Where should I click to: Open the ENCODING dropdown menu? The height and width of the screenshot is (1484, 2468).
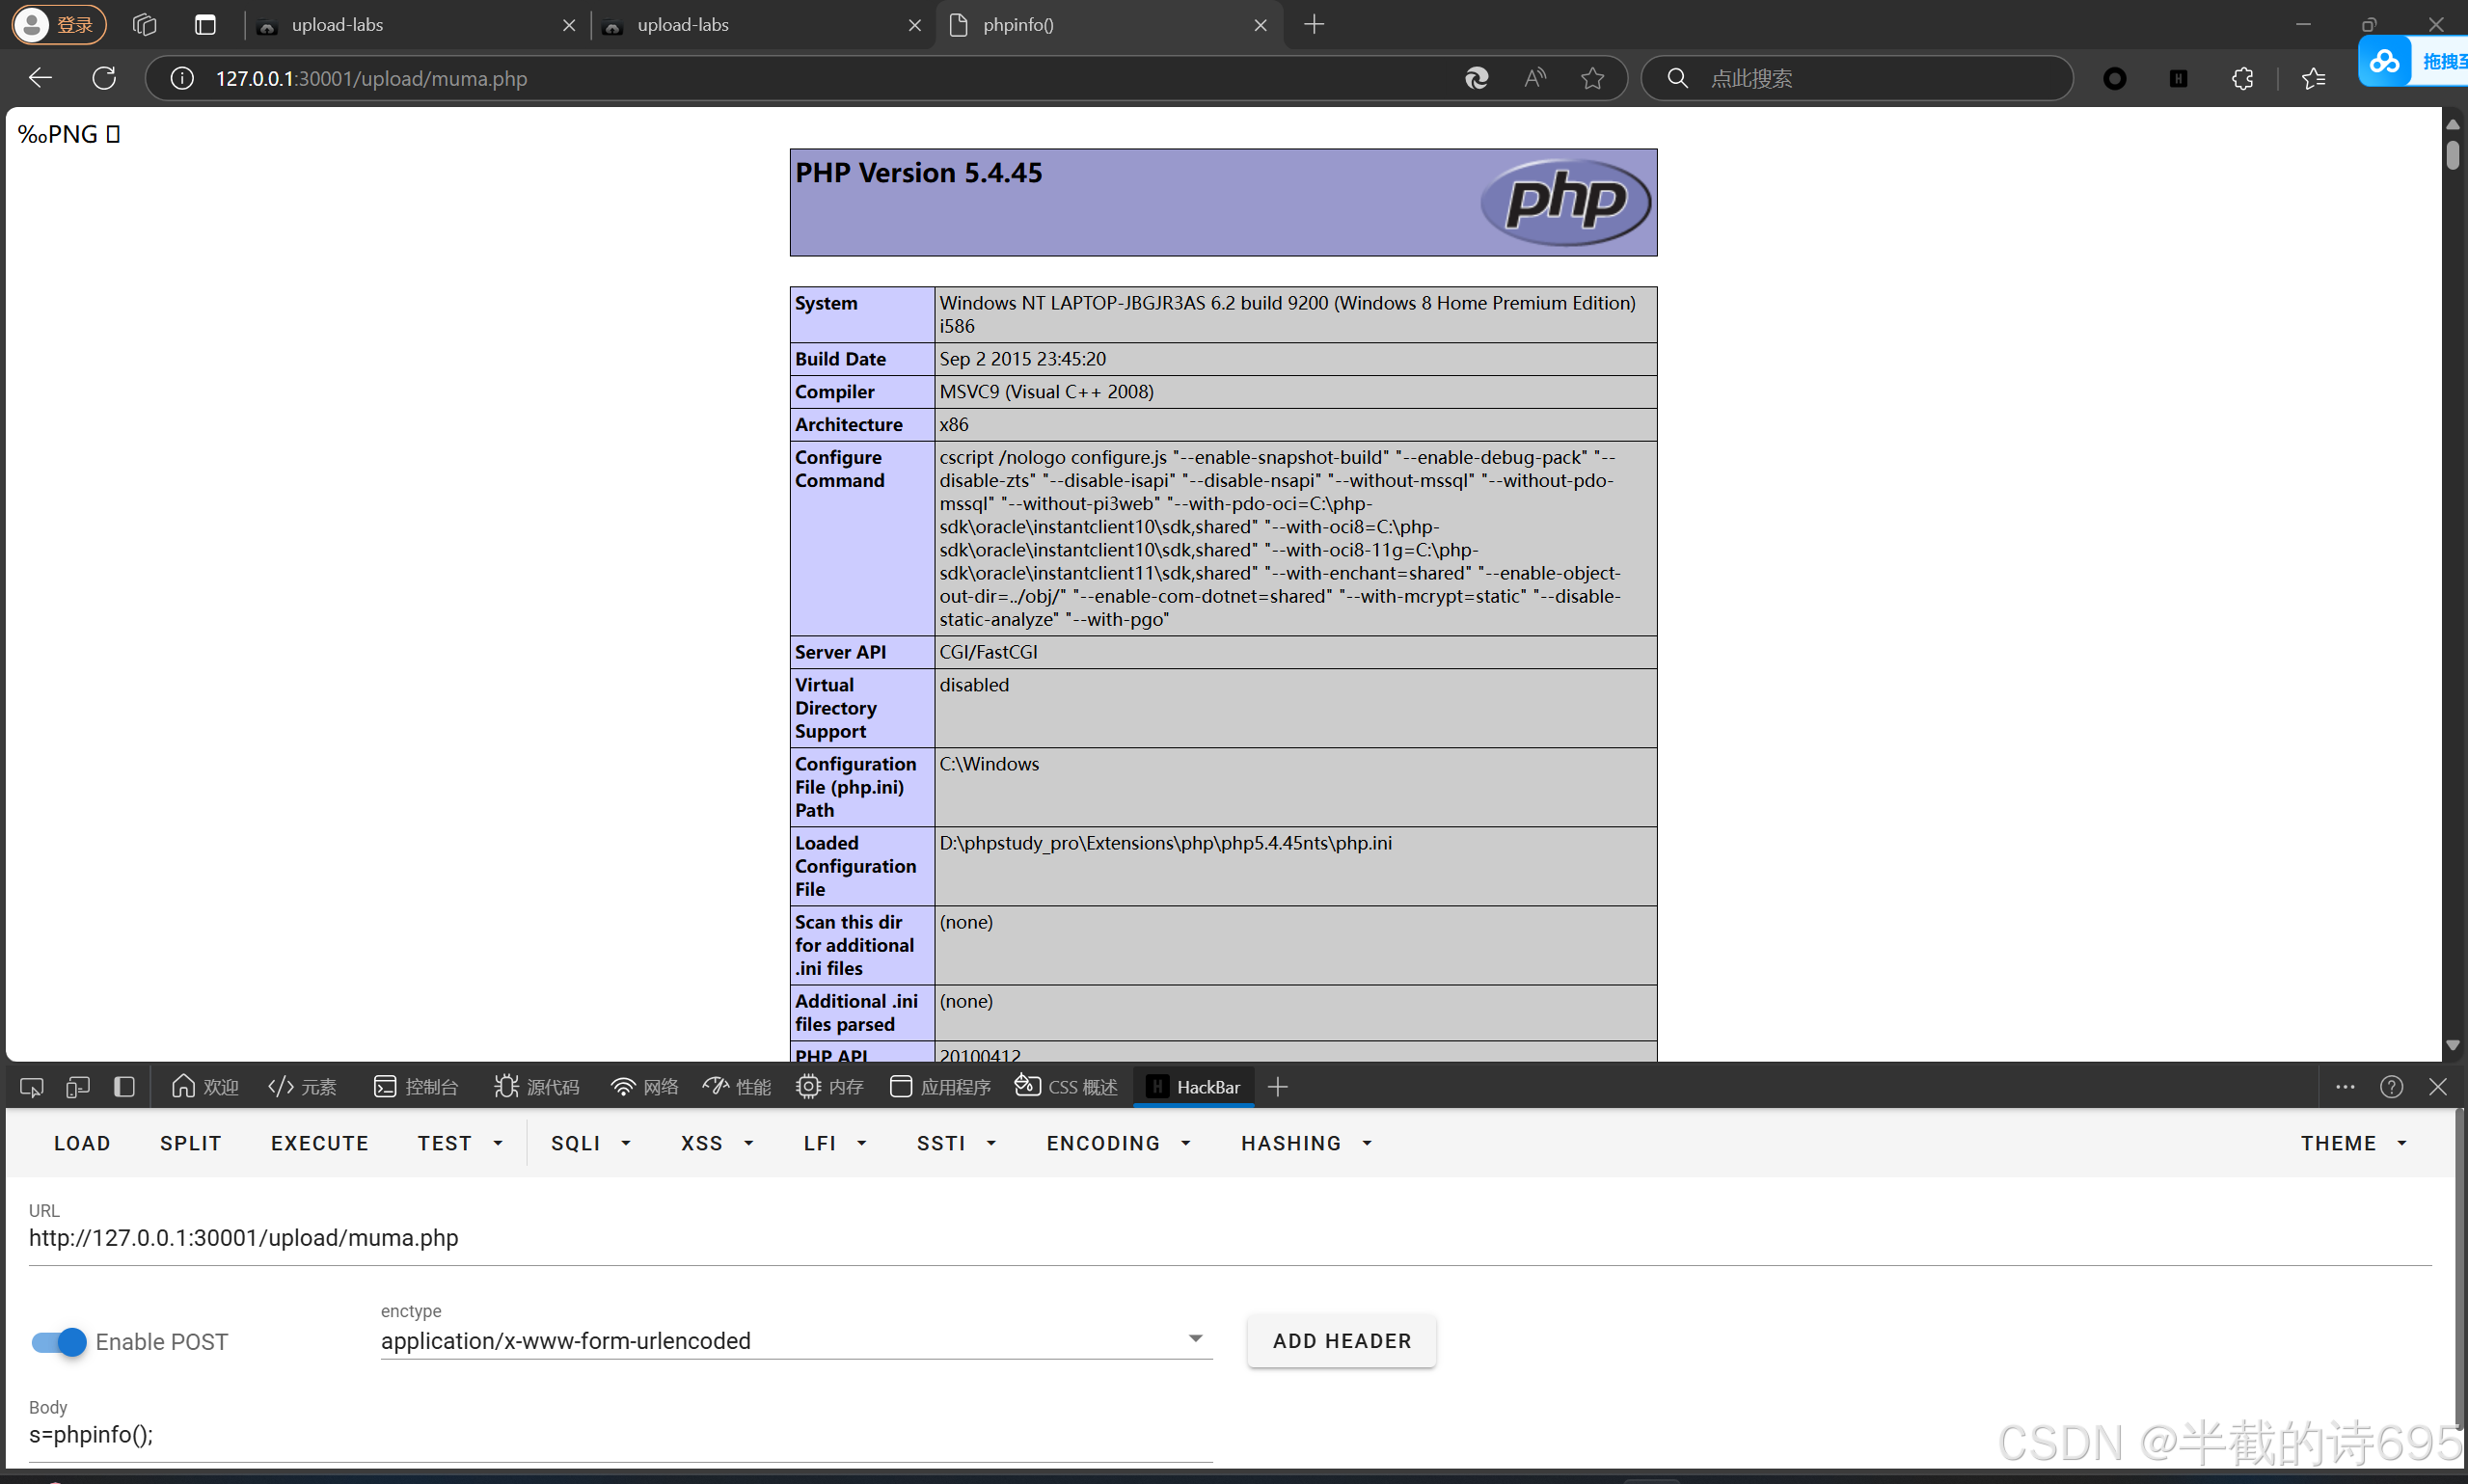(x=1118, y=1143)
